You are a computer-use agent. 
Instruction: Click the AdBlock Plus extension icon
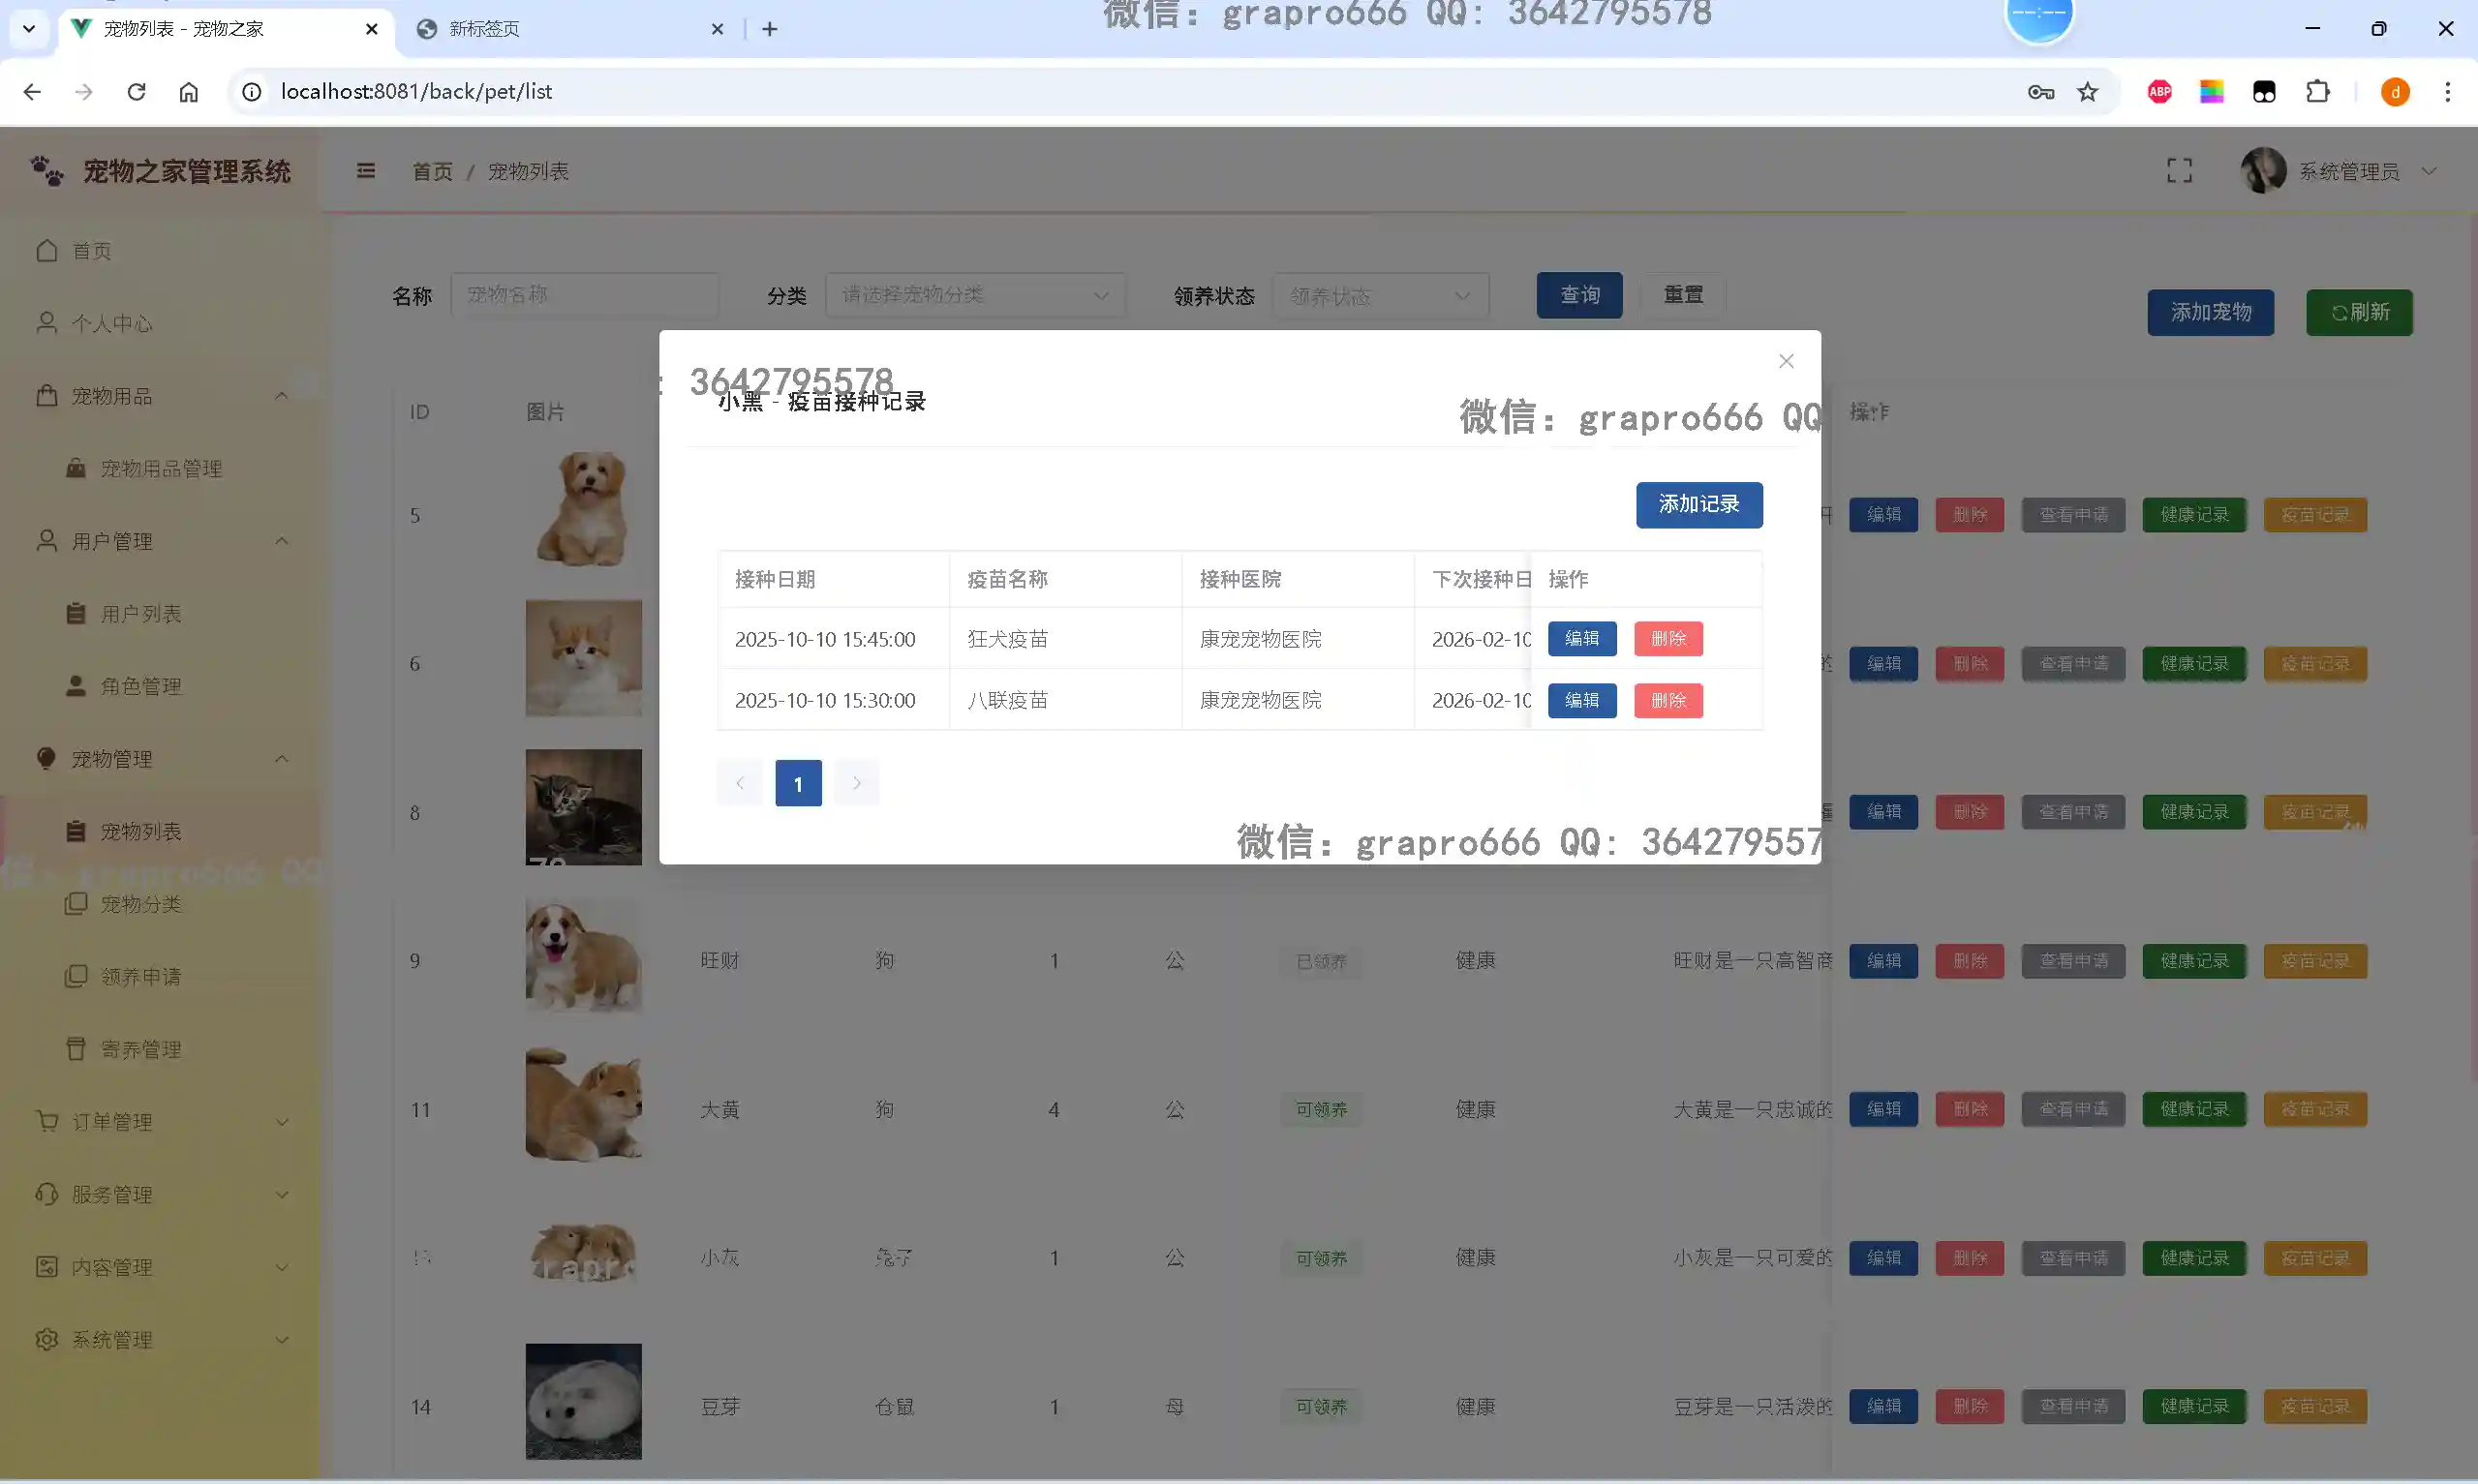pos(2159,92)
